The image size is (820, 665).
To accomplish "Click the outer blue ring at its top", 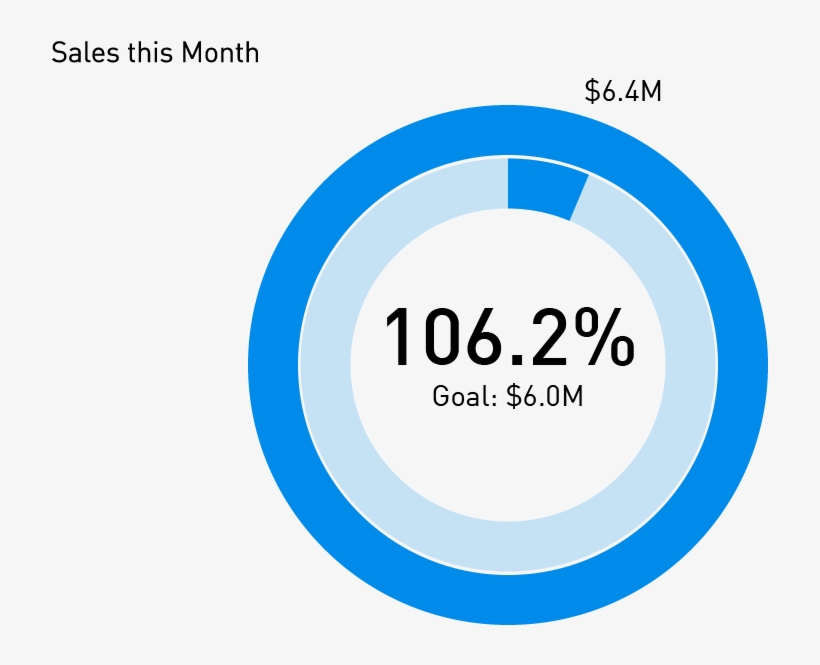I will 508,128.
